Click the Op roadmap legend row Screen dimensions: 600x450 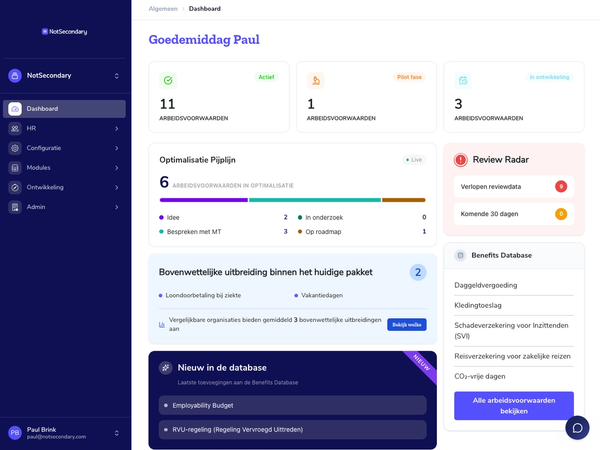pyautogui.click(x=362, y=232)
